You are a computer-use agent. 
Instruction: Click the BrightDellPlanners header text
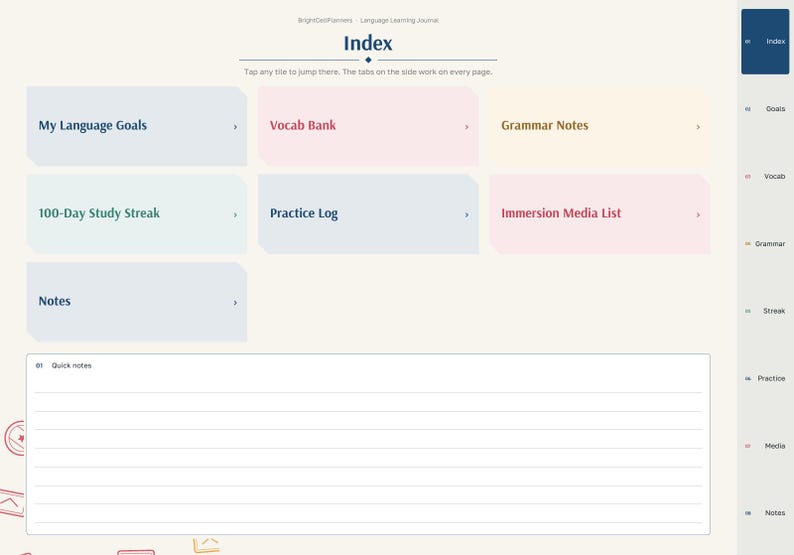tap(325, 20)
